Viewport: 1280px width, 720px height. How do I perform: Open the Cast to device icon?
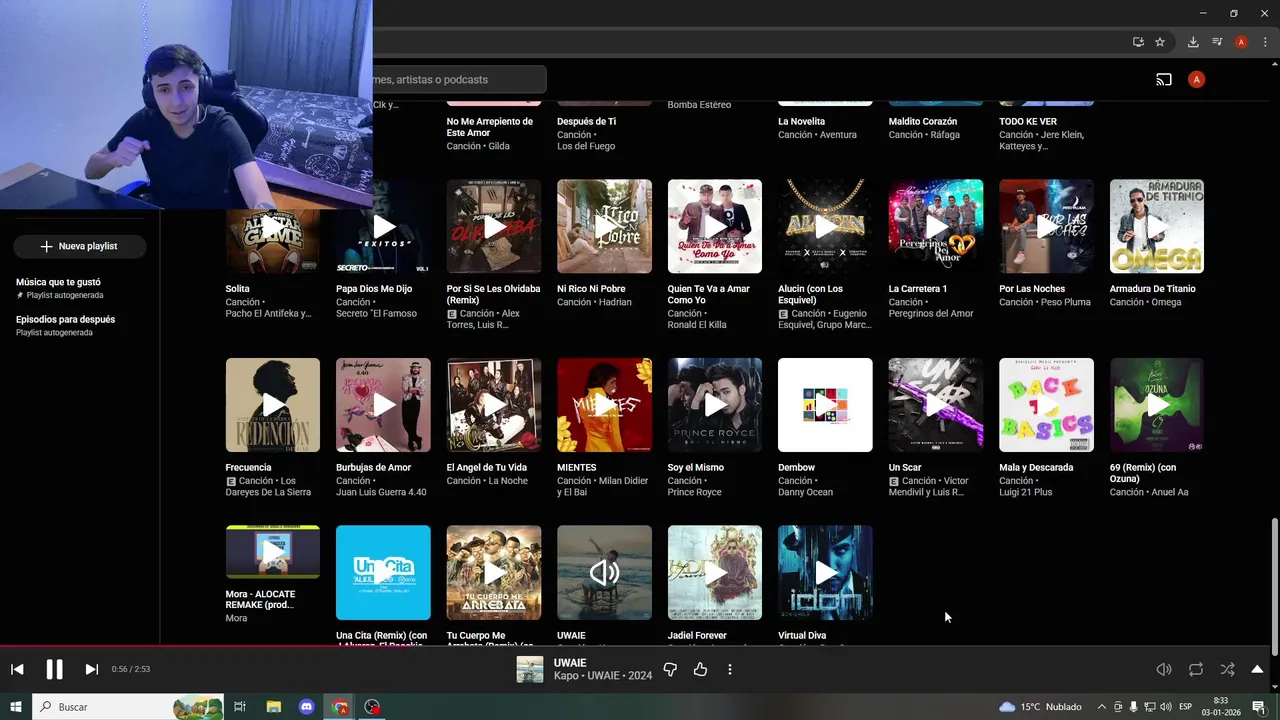click(1164, 79)
